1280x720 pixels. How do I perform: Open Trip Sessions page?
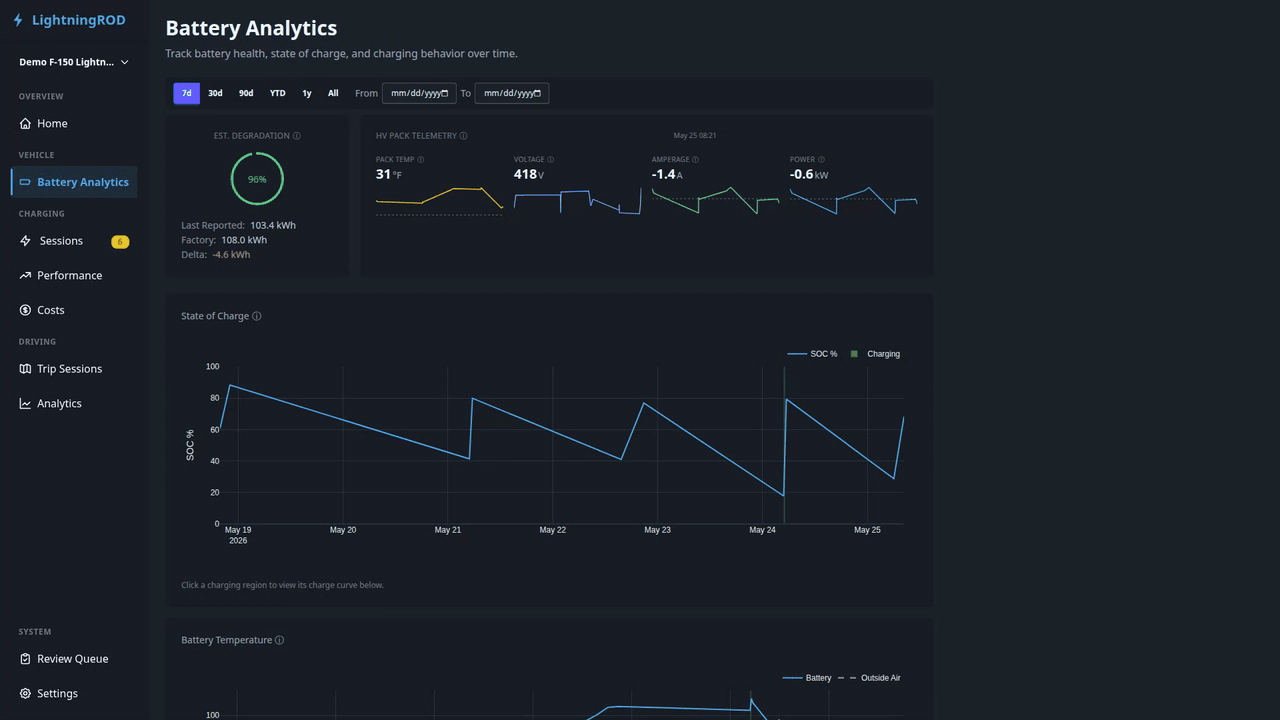(74, 369)
